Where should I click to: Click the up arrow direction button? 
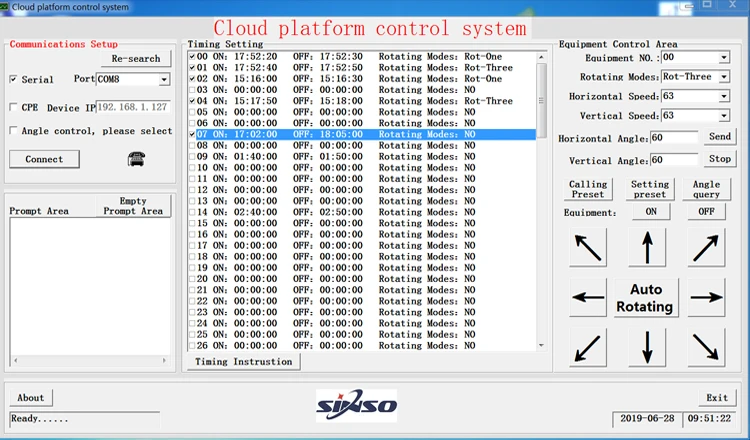pos(647,247)
